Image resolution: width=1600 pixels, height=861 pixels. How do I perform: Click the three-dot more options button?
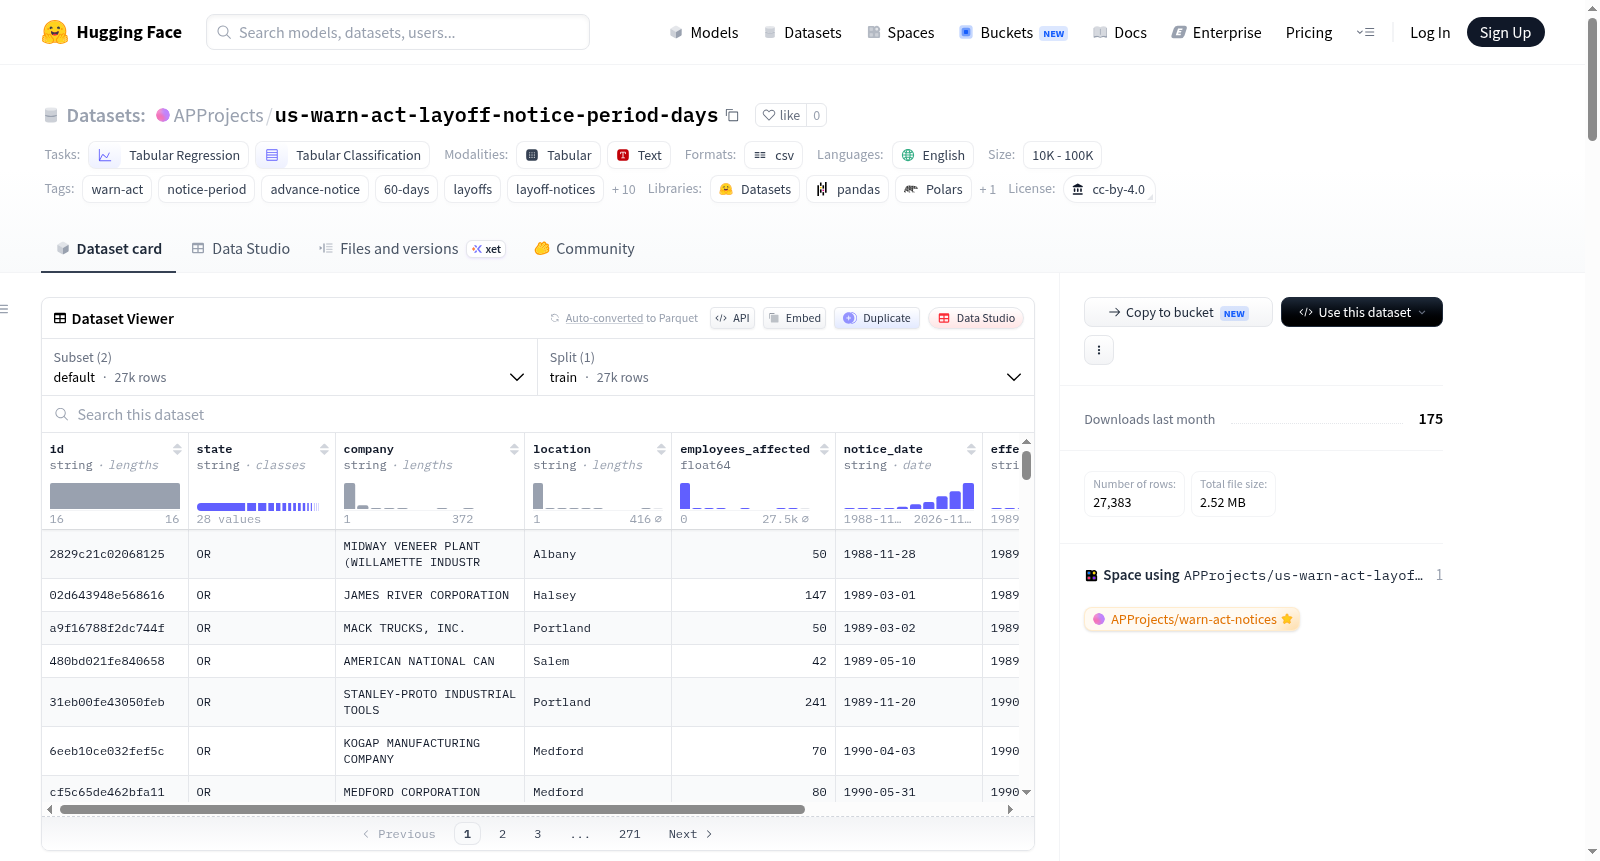[x=1099, y=350]
